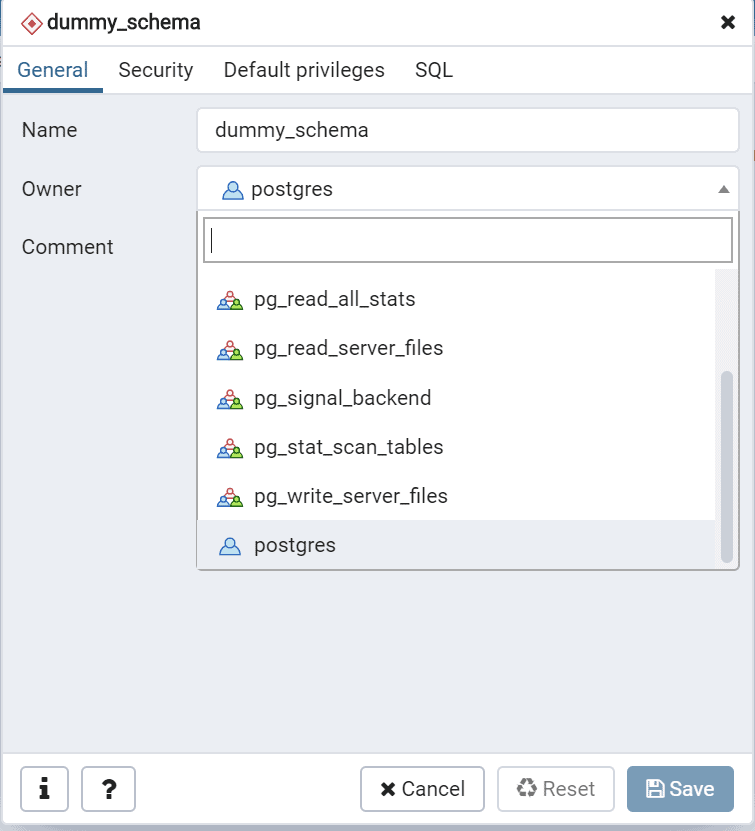Viewport: 755px width, 831px height.
Task: Click the group role icon beside pg_signal_backend
Action: coord(230,399)
